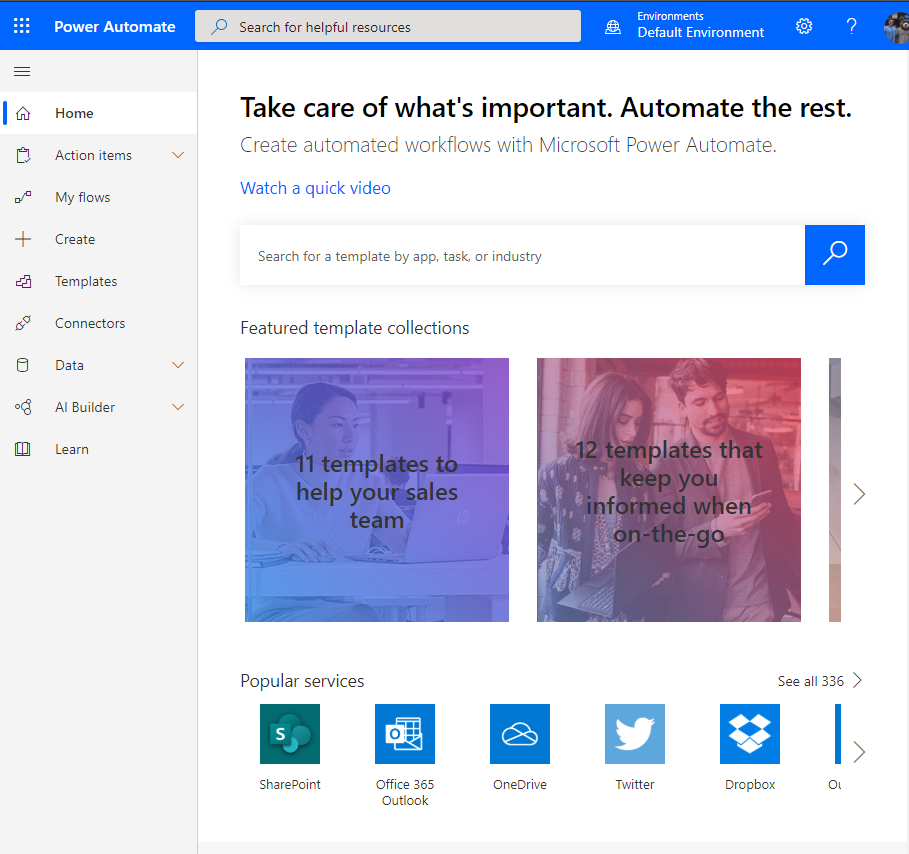The width and height of the screenshot is (909, 854).
Task: Click the Help question mark icon
Action: pos(851,26)
